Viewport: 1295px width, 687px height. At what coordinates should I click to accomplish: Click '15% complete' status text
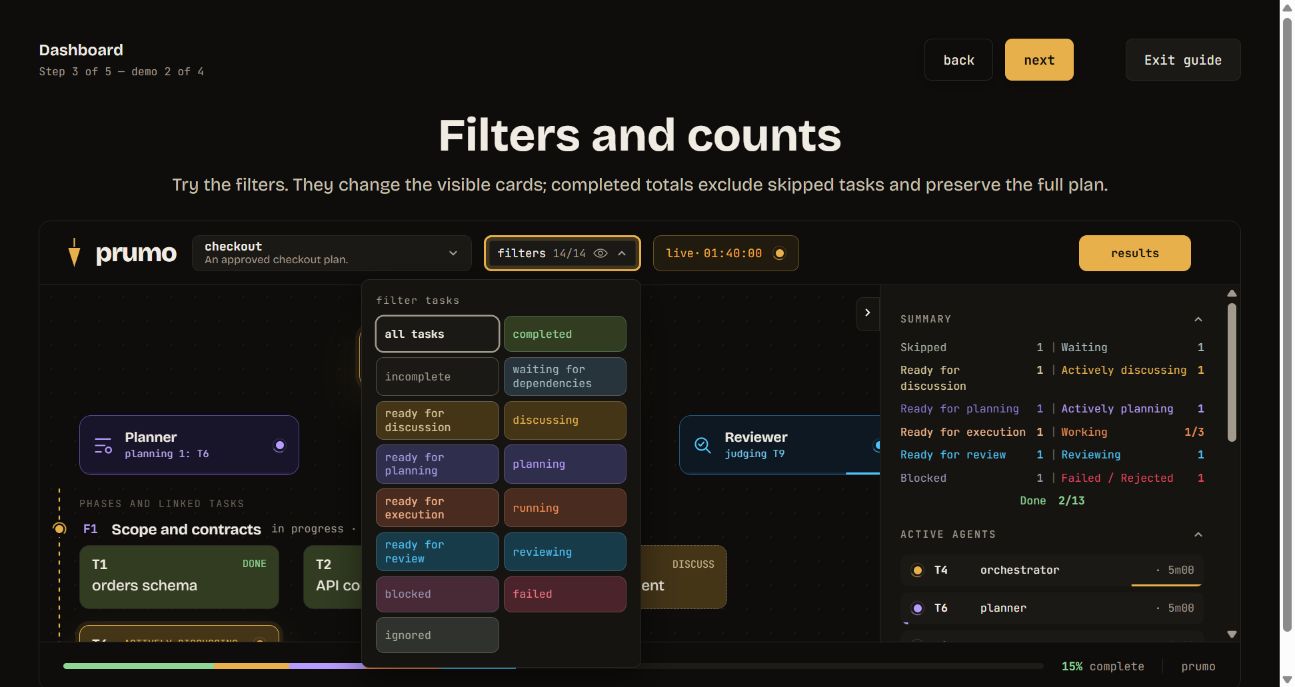coord(1103,666)
